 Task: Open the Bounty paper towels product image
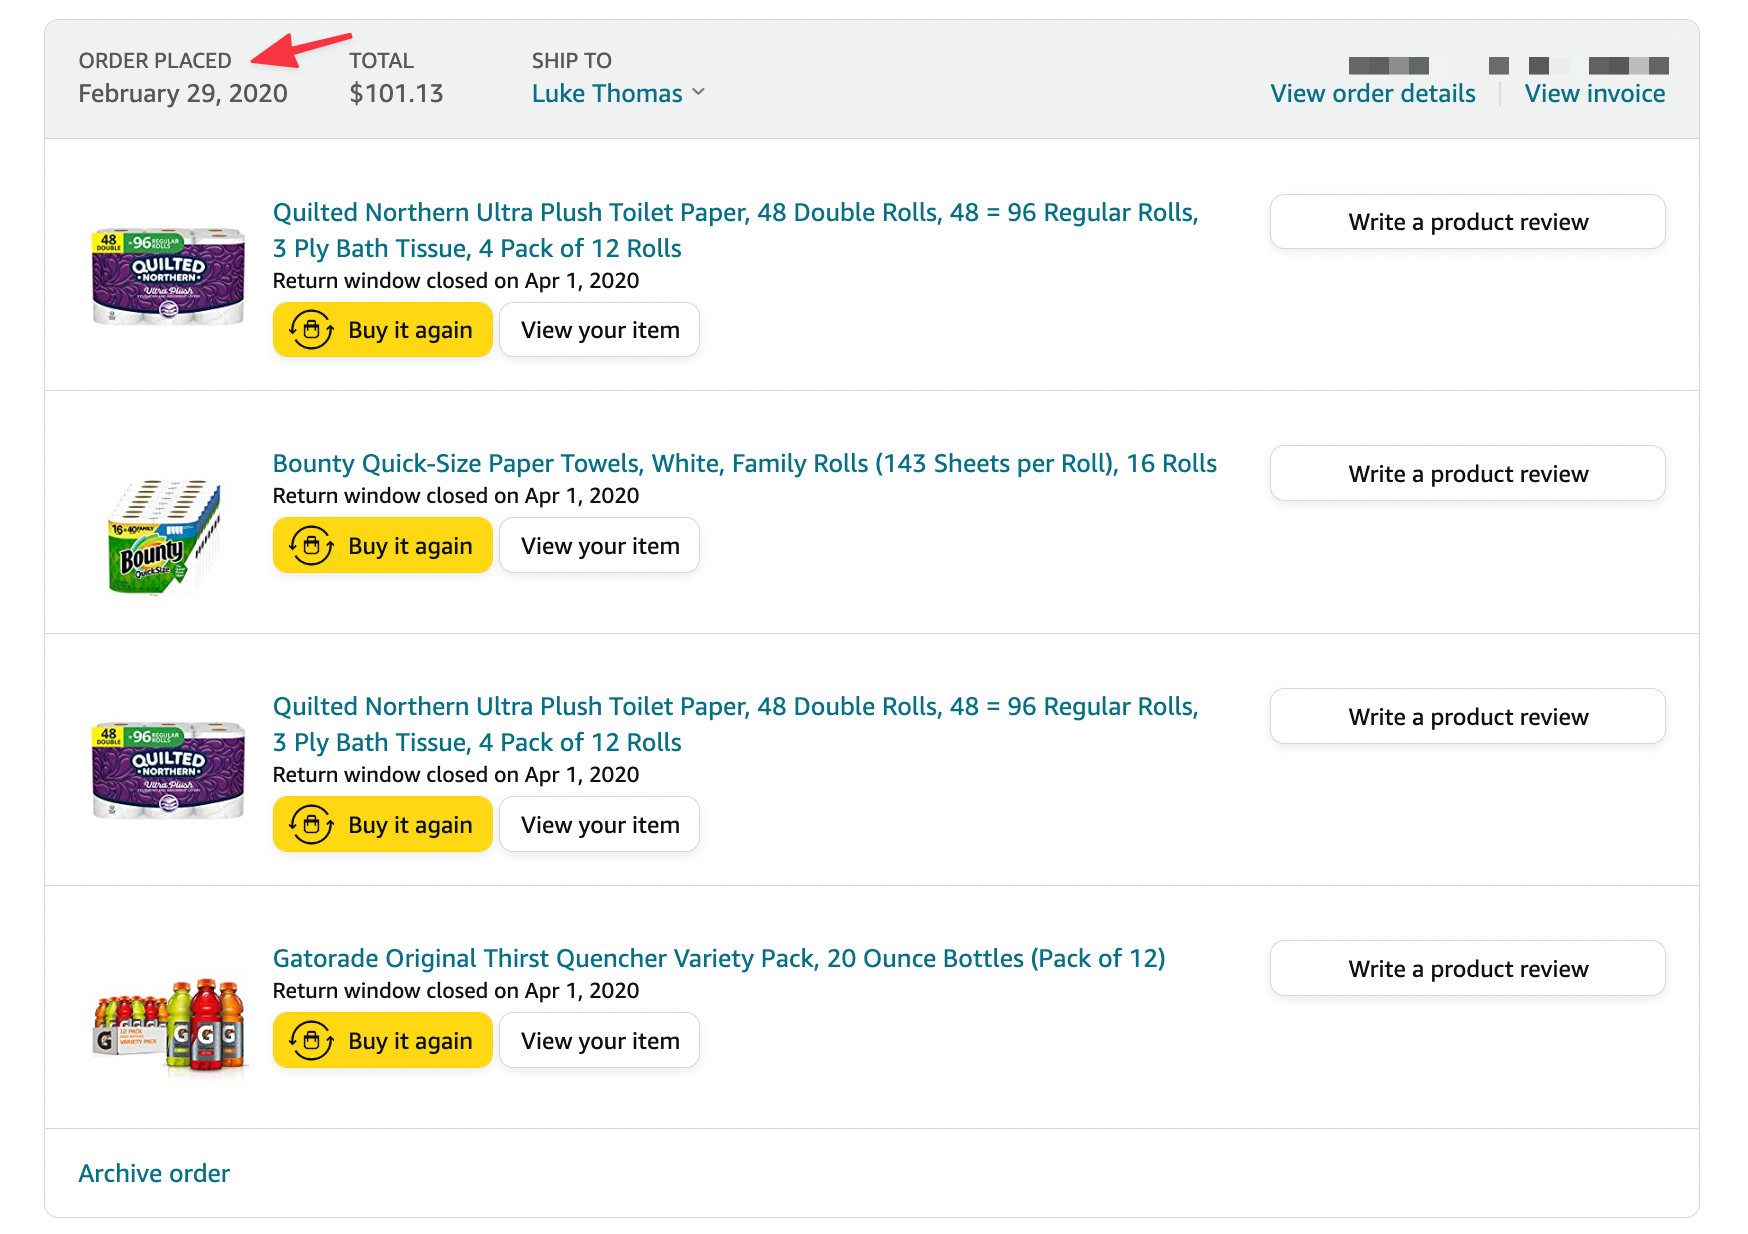coord(165,537)
